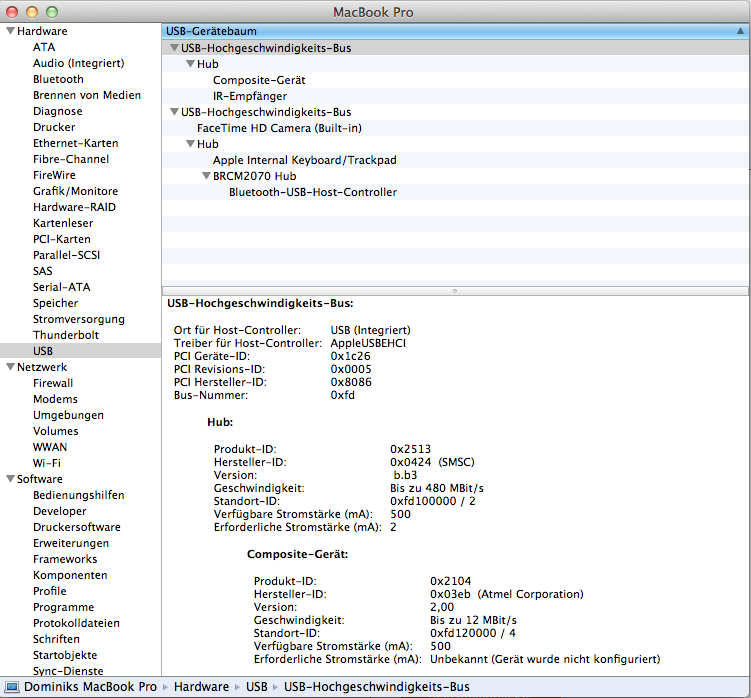Image resolution: width=751 pixels, height=698 pixels.
Task: Collapse the Netzwerk section in sidebar
Action: click(10, 367)
